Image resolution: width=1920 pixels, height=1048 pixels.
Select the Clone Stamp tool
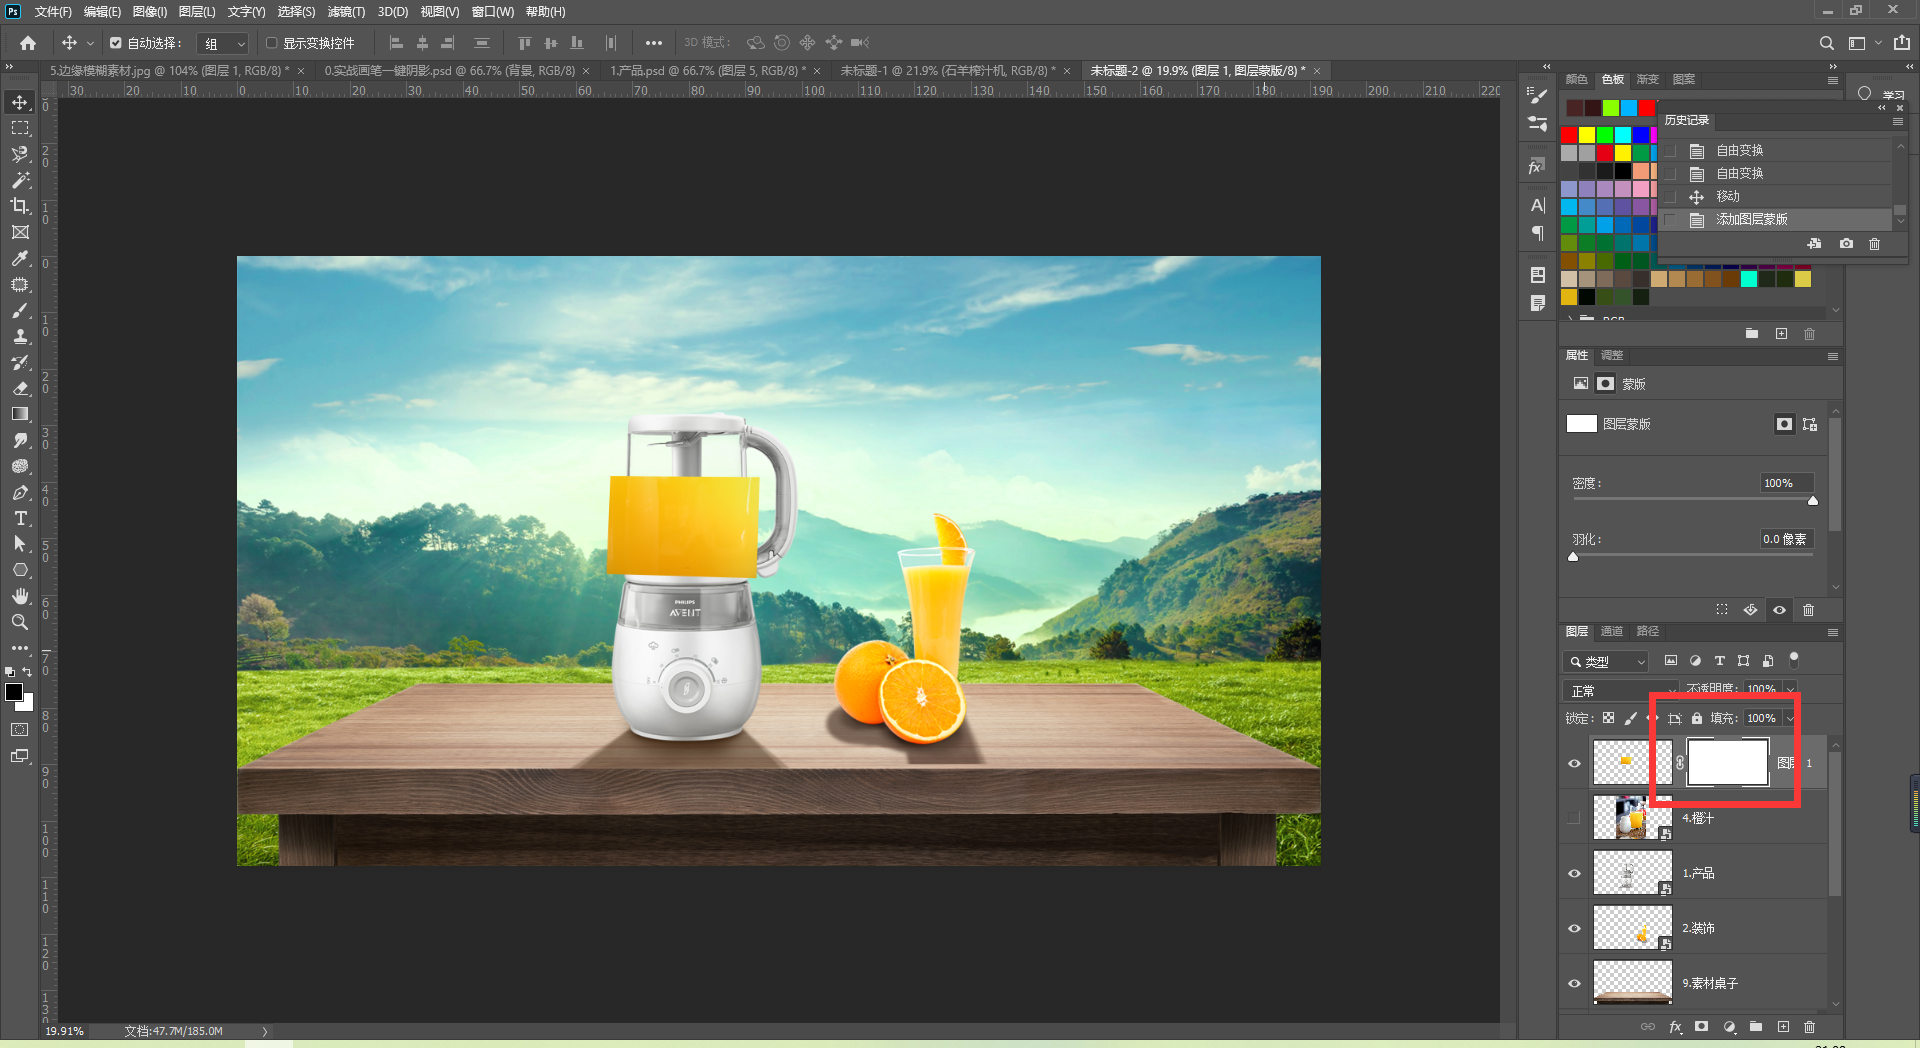pyautogui.click(x=20, y=336)
